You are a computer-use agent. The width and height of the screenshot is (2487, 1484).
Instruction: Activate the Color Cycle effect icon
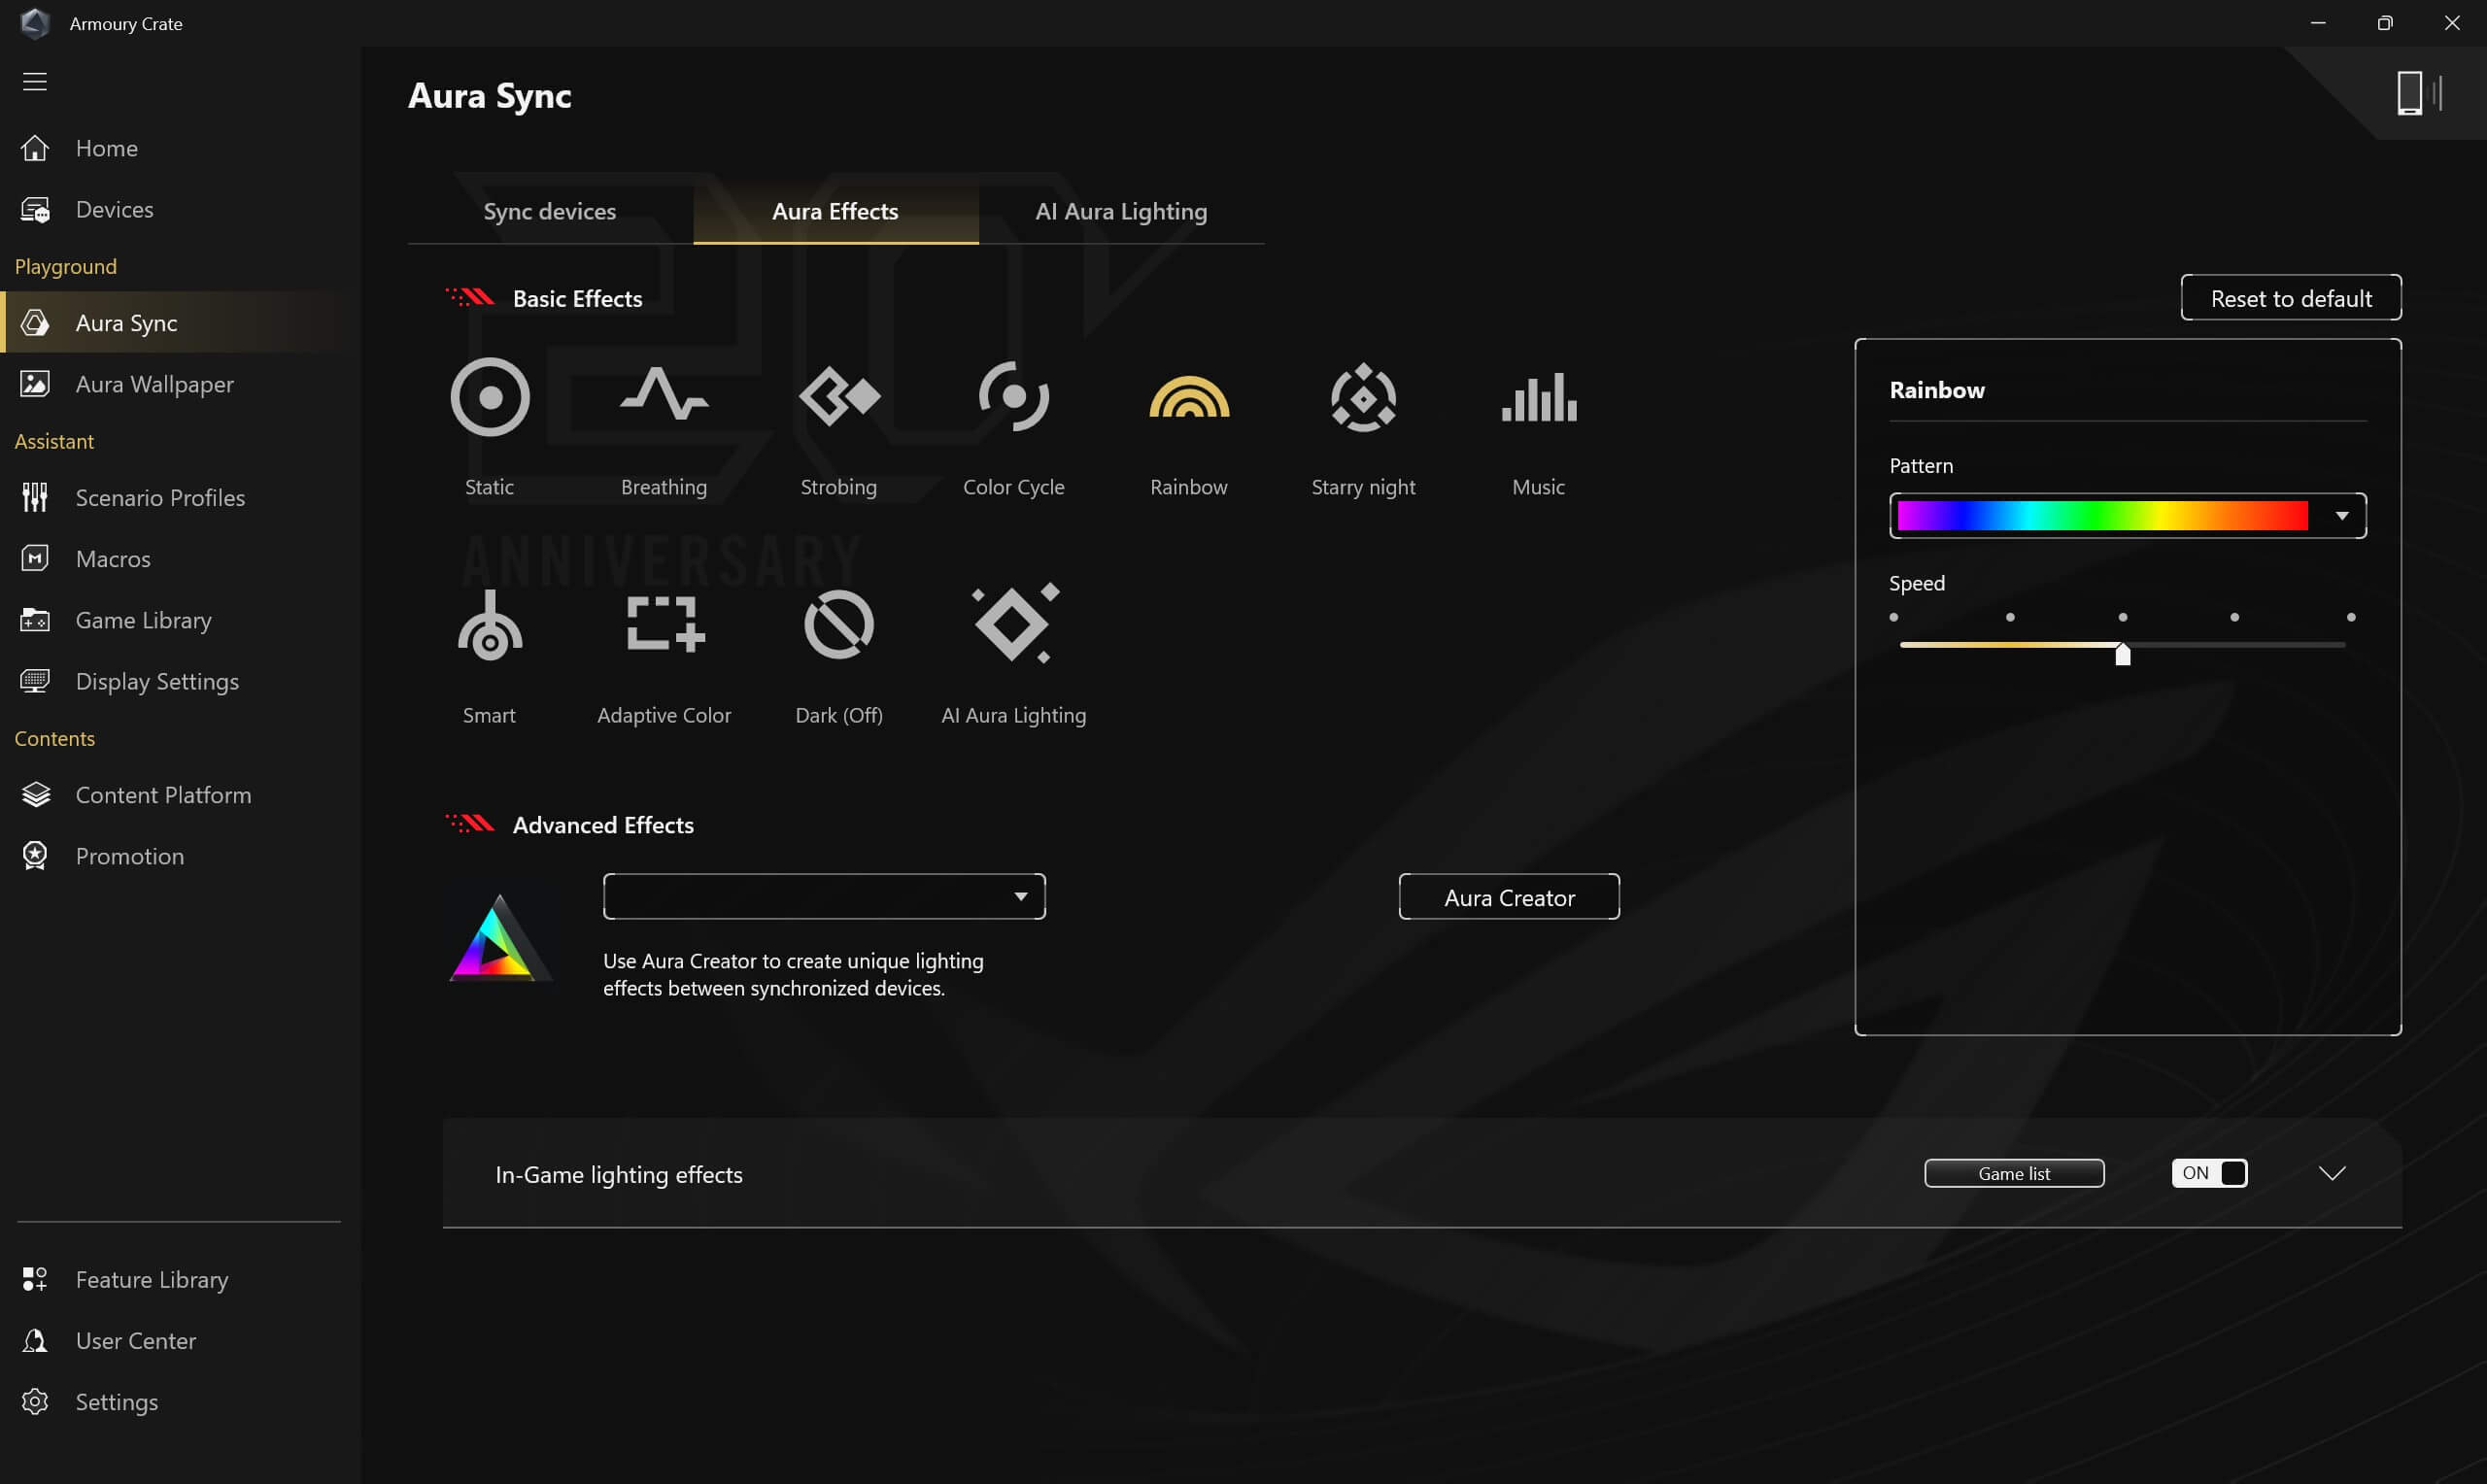(x=1013, y=396)
